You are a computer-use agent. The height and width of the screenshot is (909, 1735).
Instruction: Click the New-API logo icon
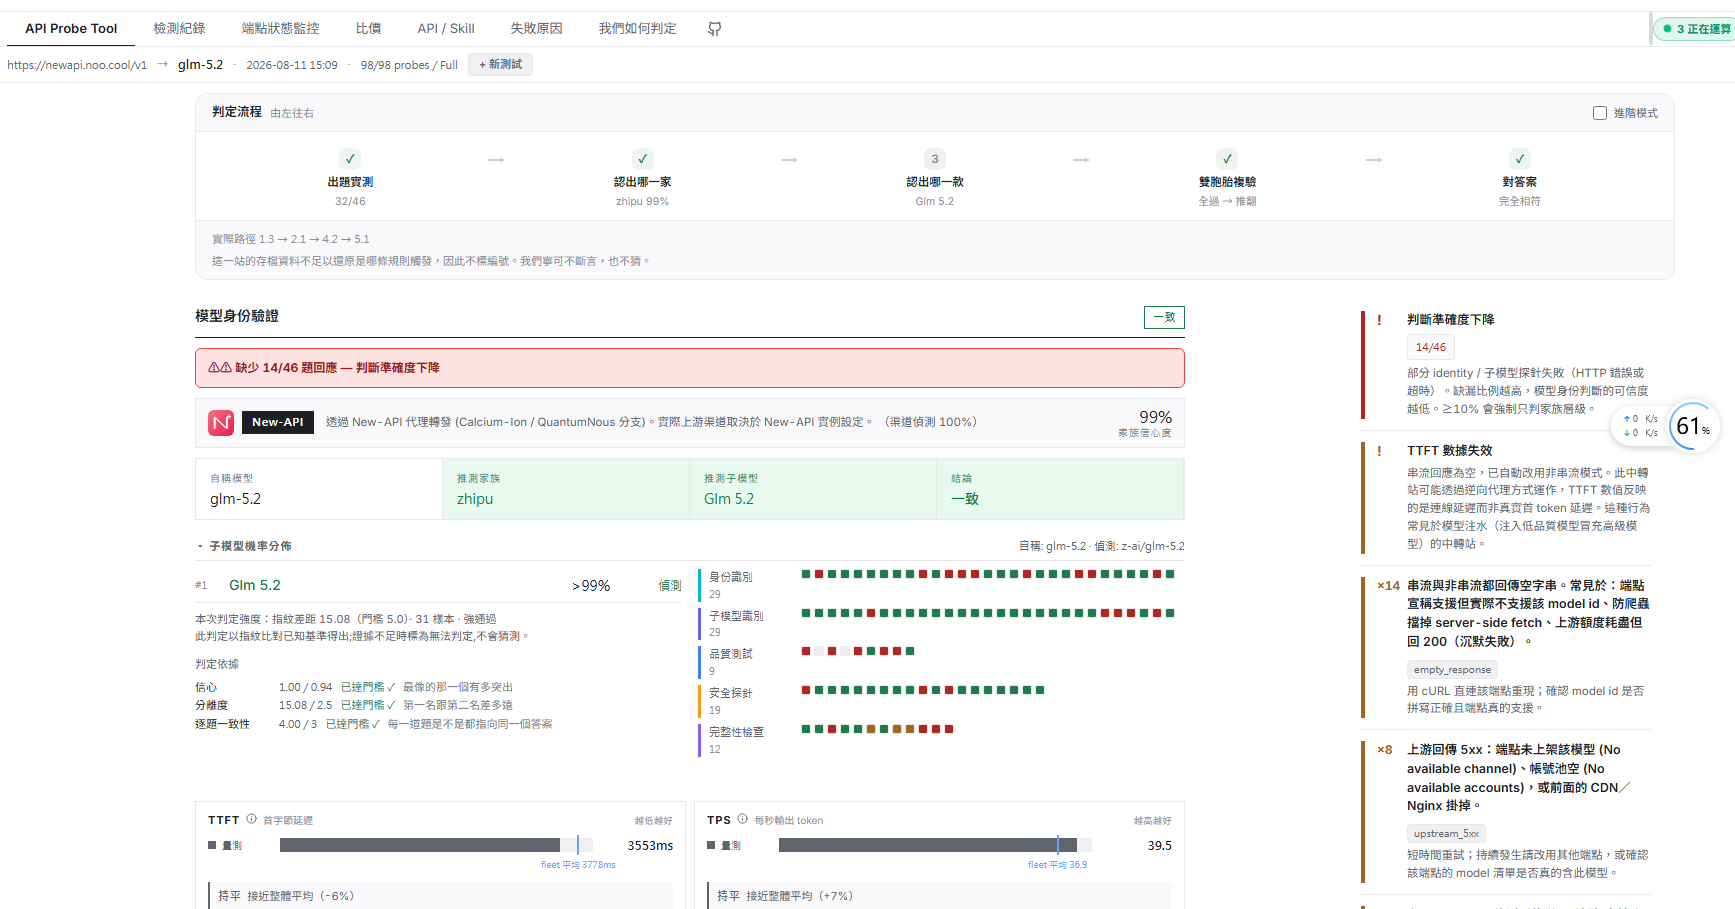pos(221,423)
